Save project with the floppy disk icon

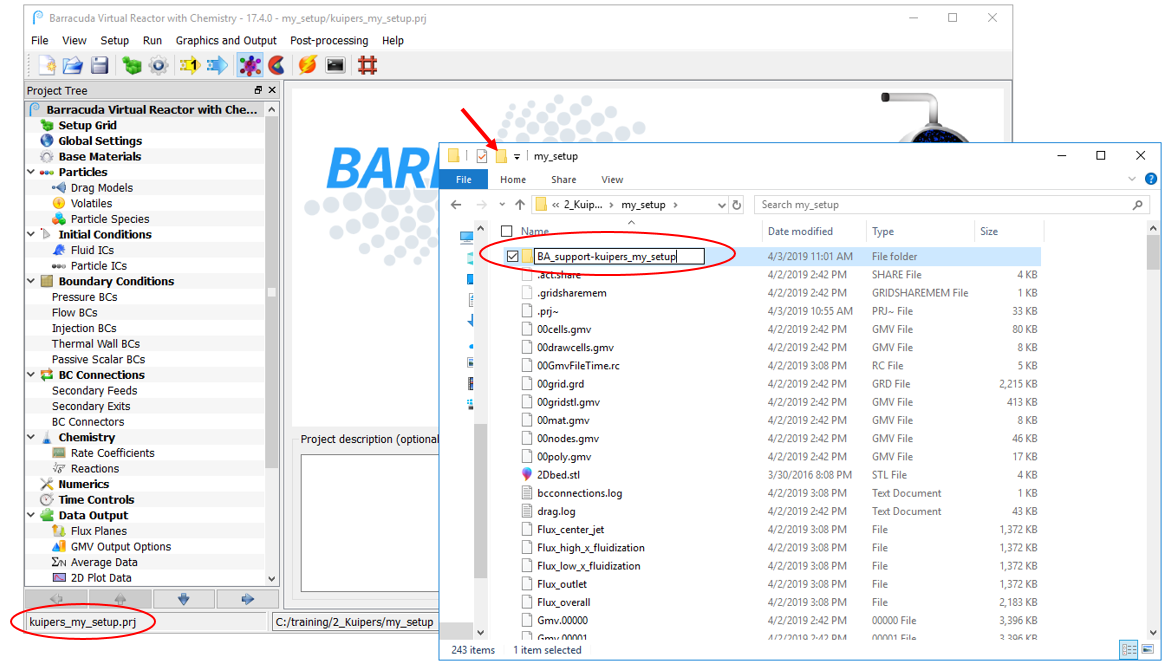[100, 66]
